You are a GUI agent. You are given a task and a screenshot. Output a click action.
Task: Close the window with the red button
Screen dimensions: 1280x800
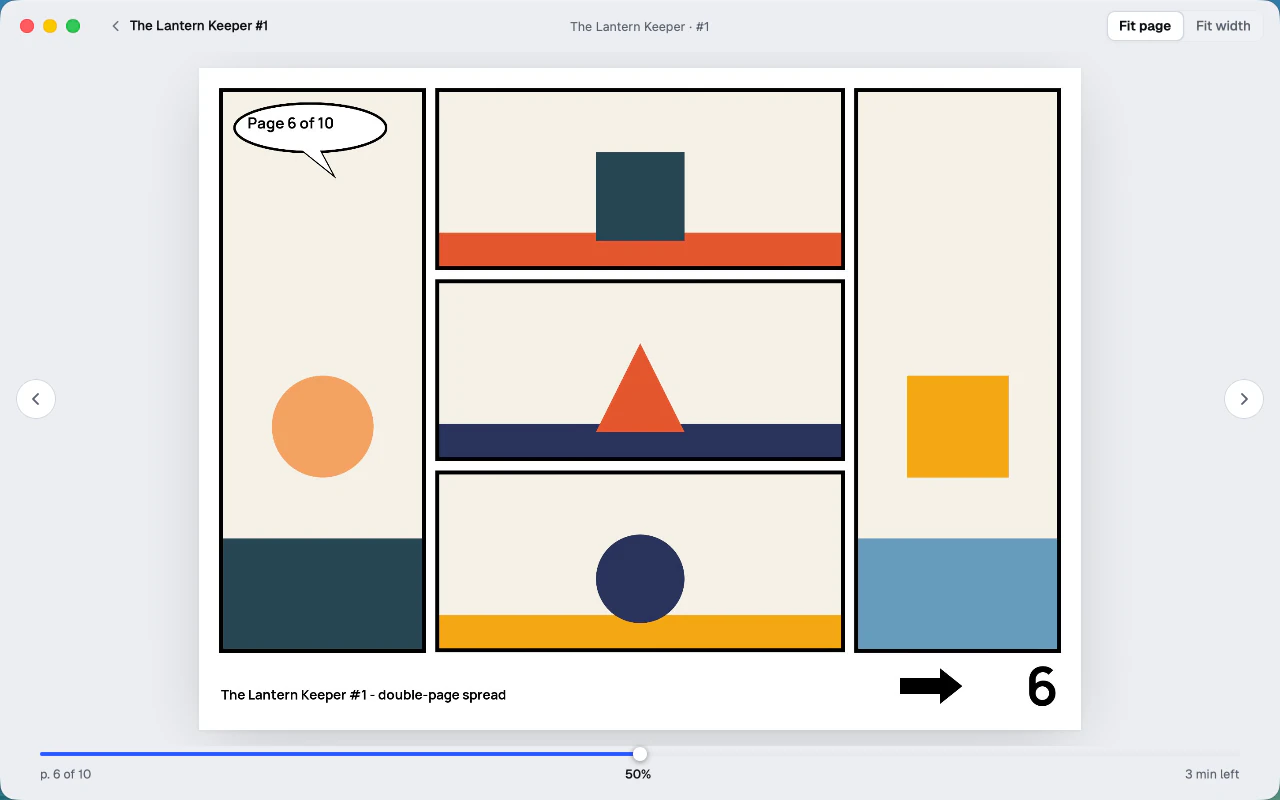click(x=27, y=26)
